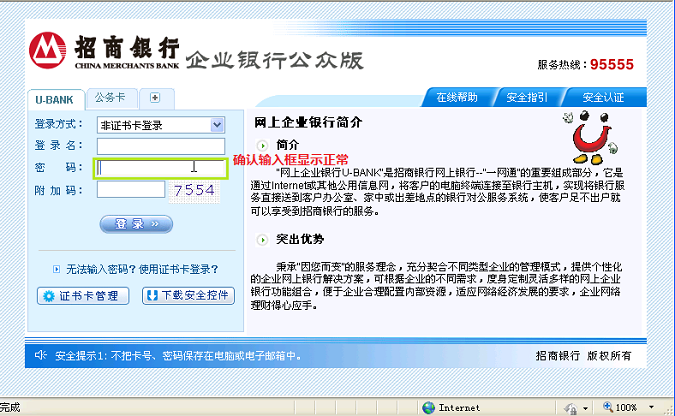This screenshot has height=416, width=675.
Task: Focus the 附加码 input field
Action: 131,189
